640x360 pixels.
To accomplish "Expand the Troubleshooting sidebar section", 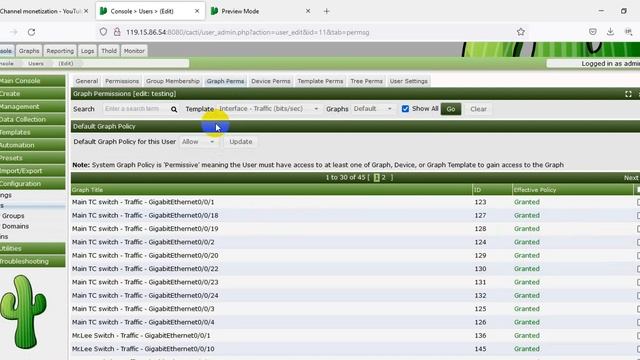I will coord(32,261).
